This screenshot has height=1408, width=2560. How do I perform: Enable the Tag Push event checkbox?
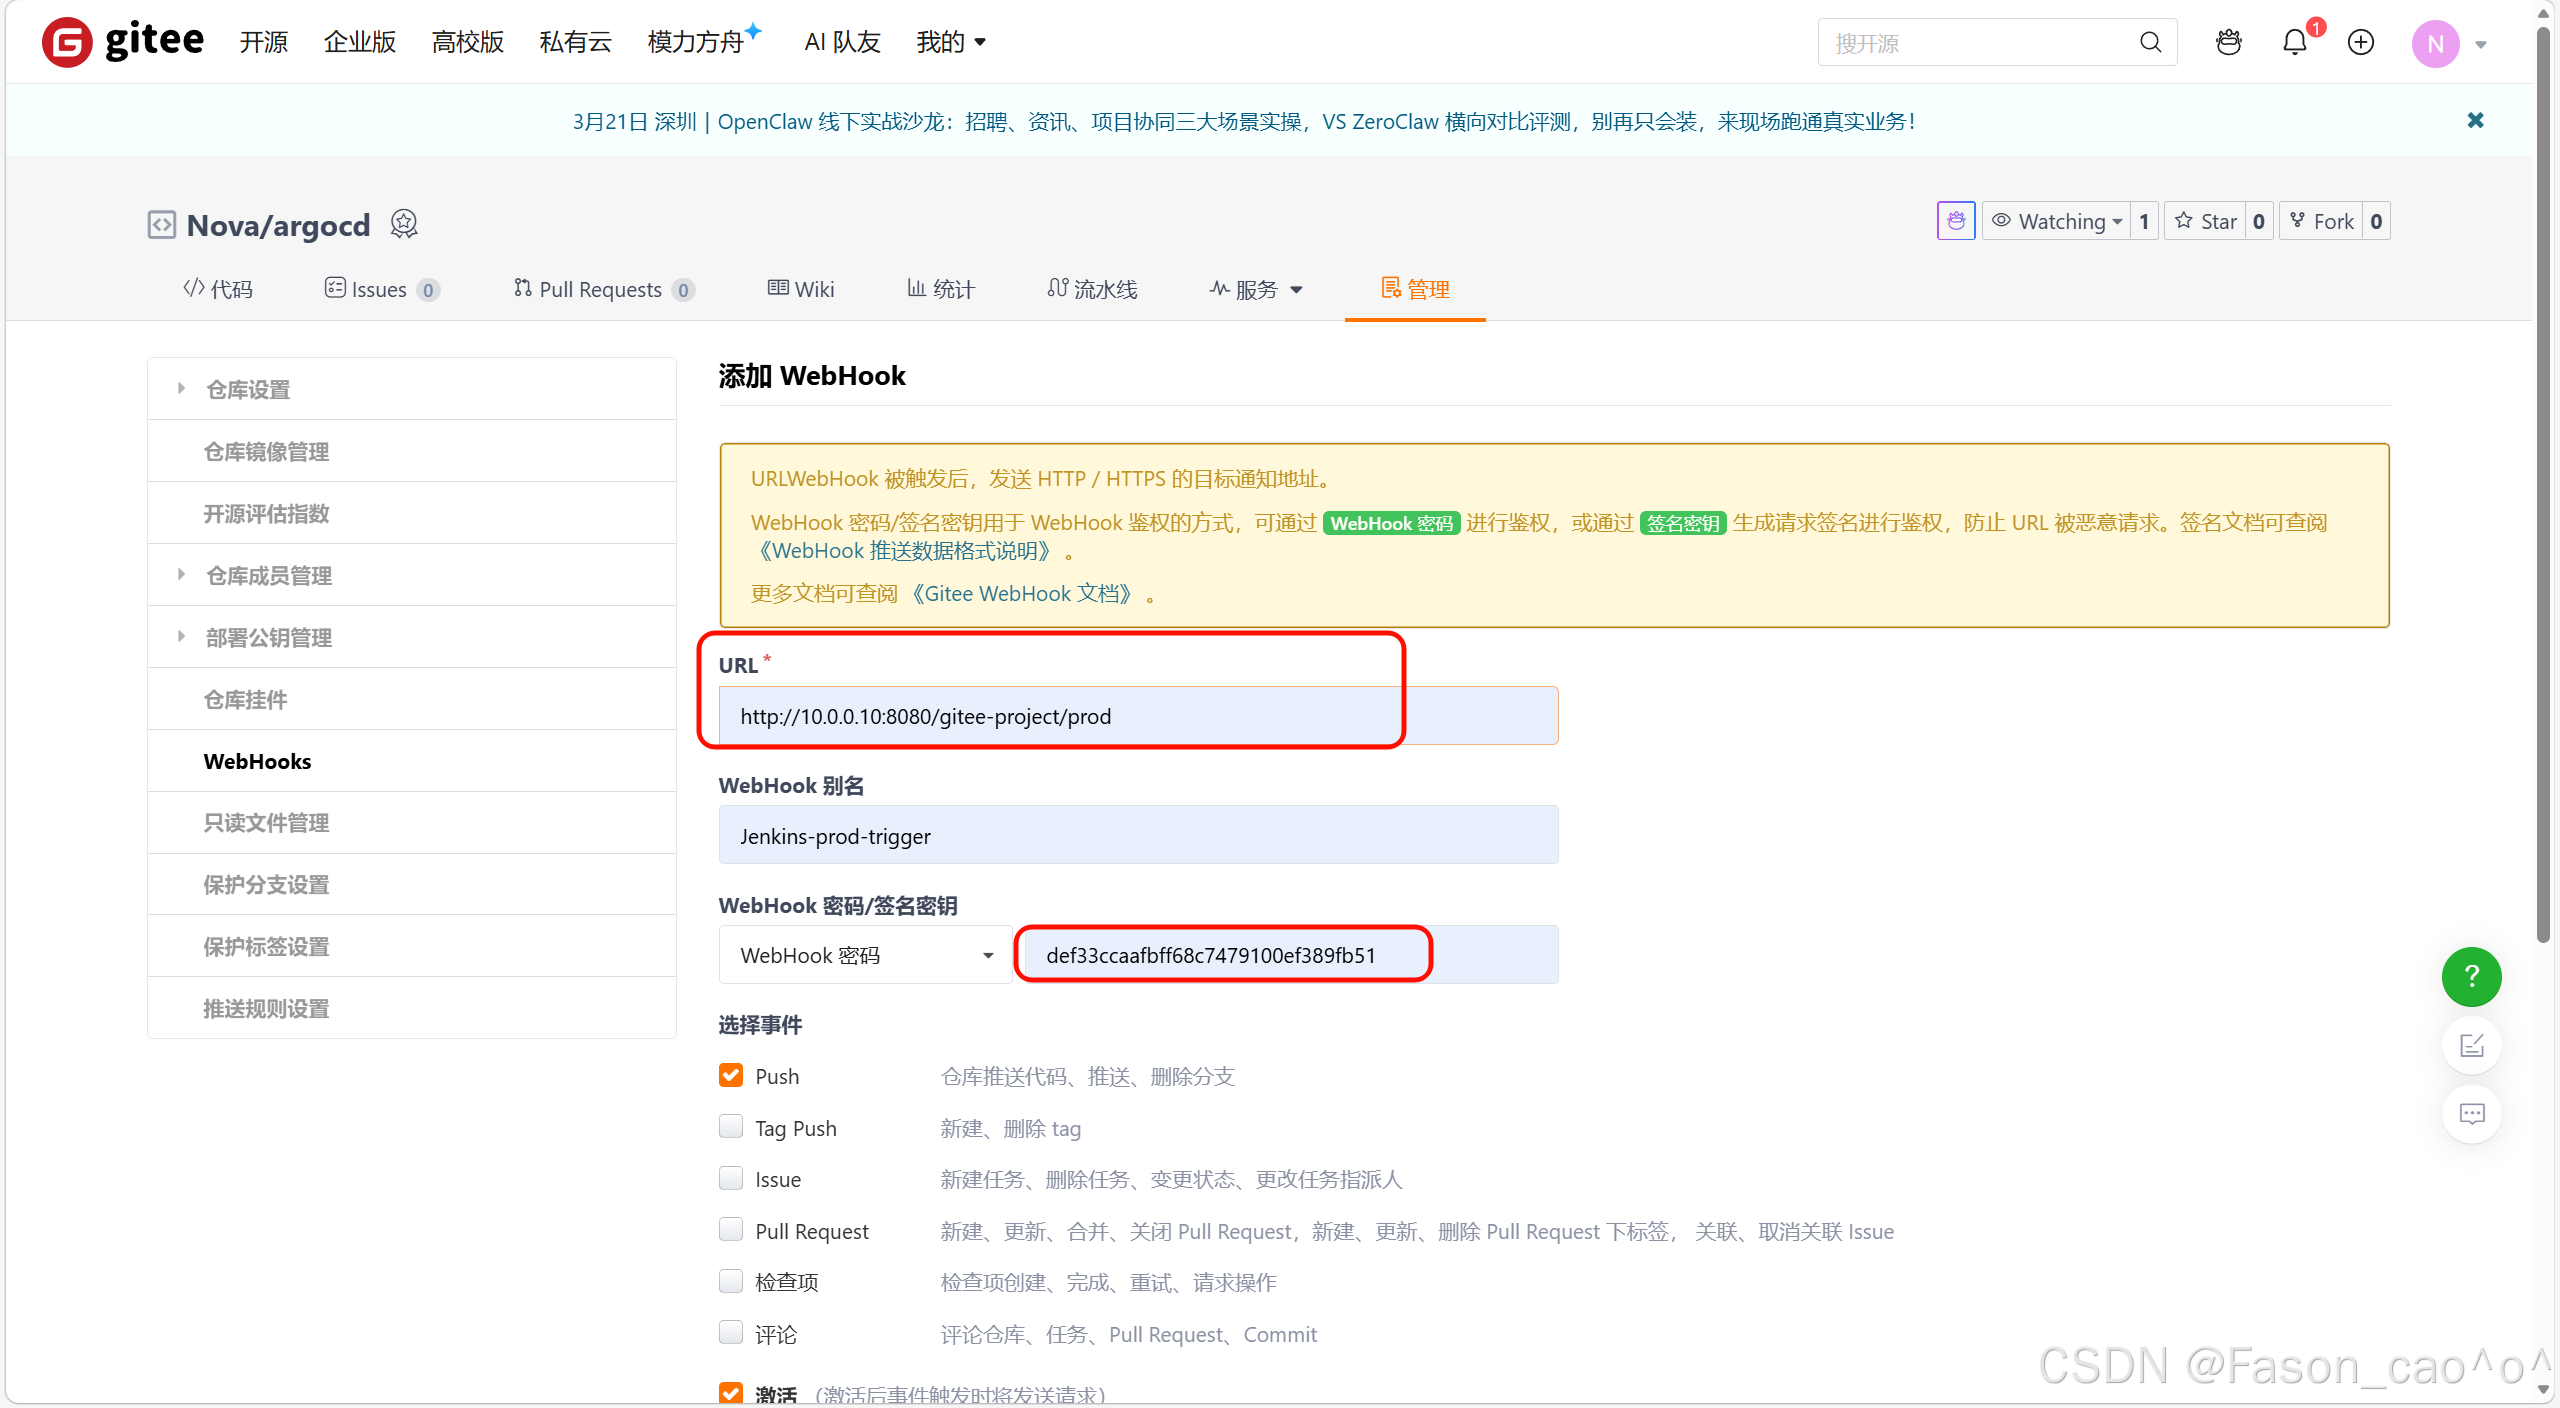pyautogui.click(x=731, y=1127)
